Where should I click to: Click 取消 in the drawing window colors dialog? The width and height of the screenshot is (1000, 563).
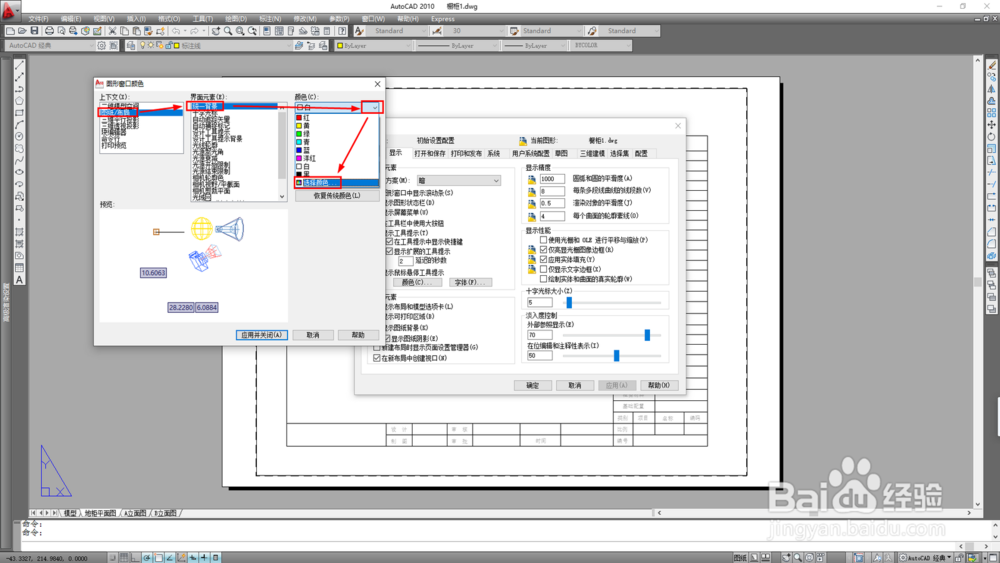312,335
